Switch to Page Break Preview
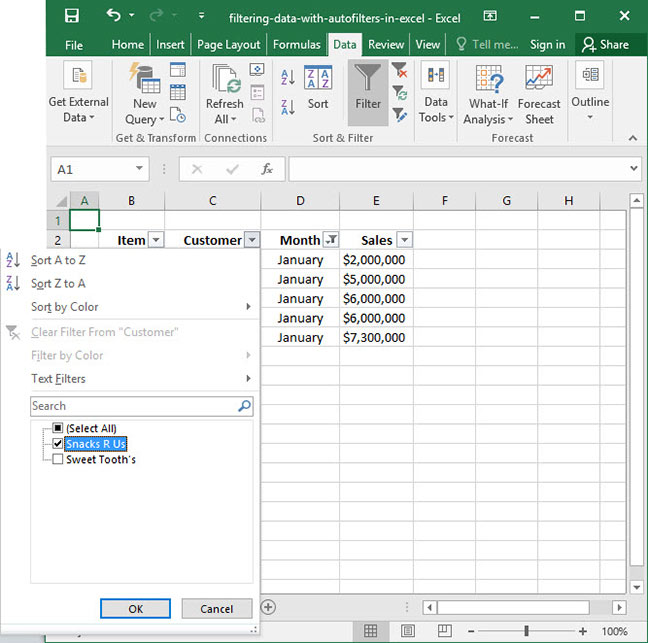648x643 pixels. click(x=445, y=631)
